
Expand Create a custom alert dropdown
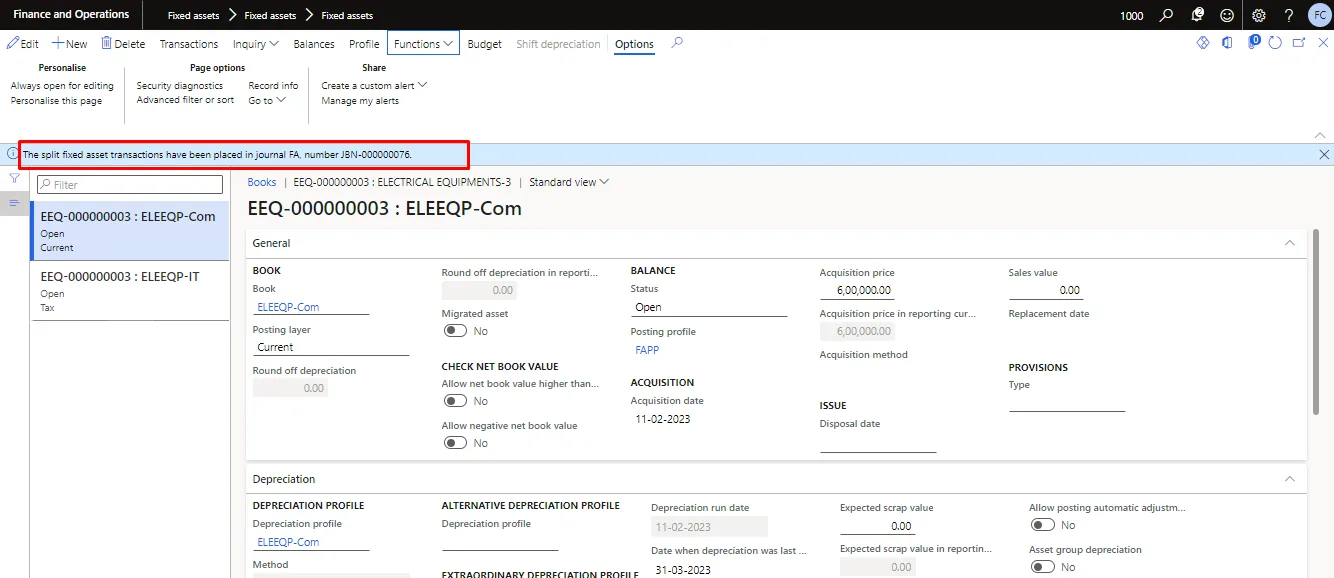[x=374, y=86]
